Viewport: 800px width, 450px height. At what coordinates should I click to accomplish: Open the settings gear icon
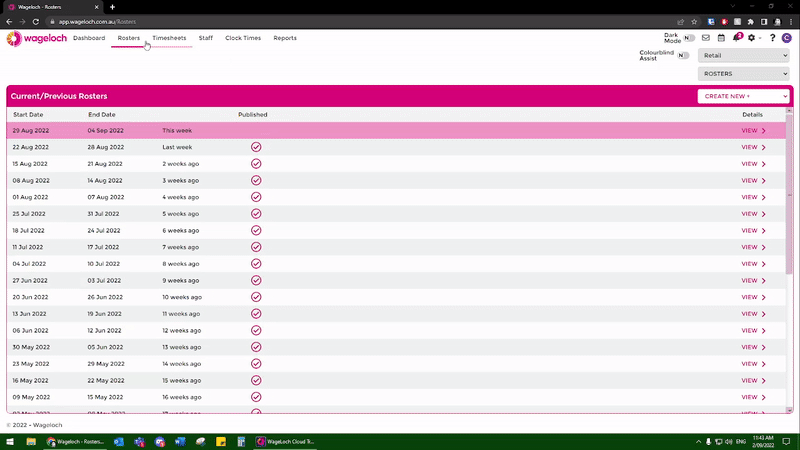point(752,38)
